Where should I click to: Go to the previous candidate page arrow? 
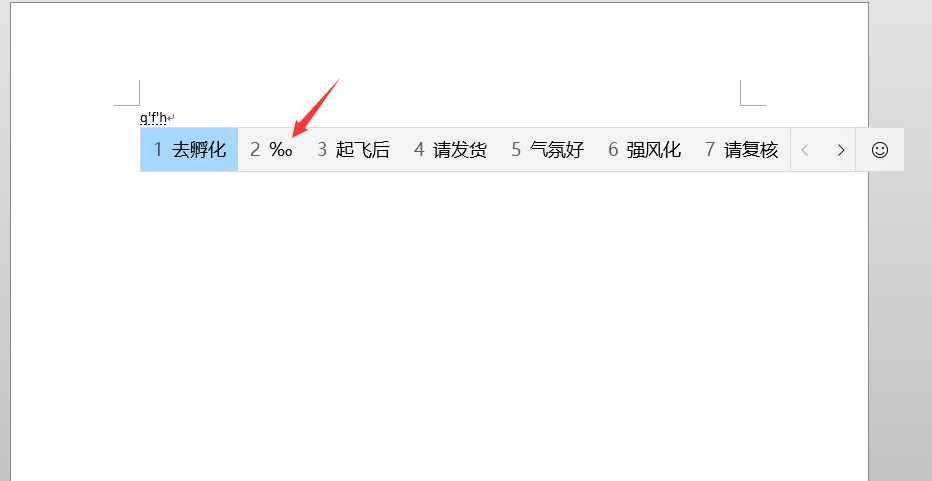(805, 150)
